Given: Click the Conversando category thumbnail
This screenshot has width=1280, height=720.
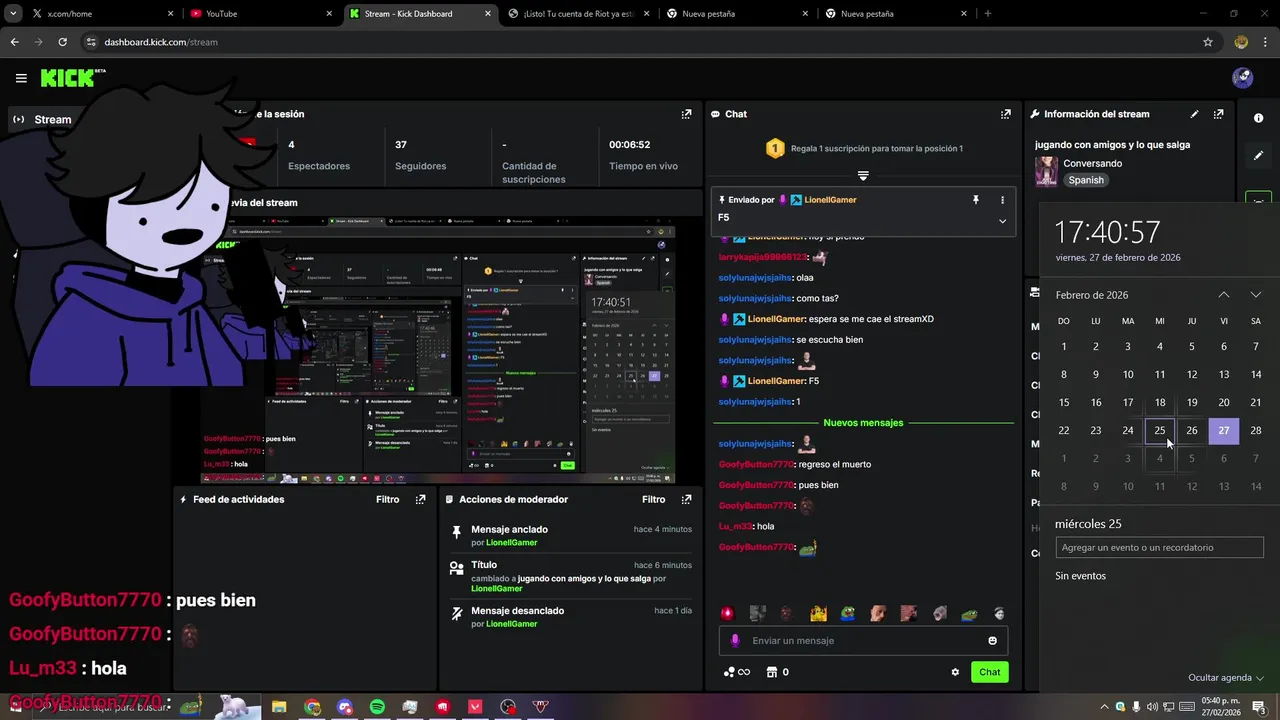Looking at the screenshot, I should [1046, 171].
